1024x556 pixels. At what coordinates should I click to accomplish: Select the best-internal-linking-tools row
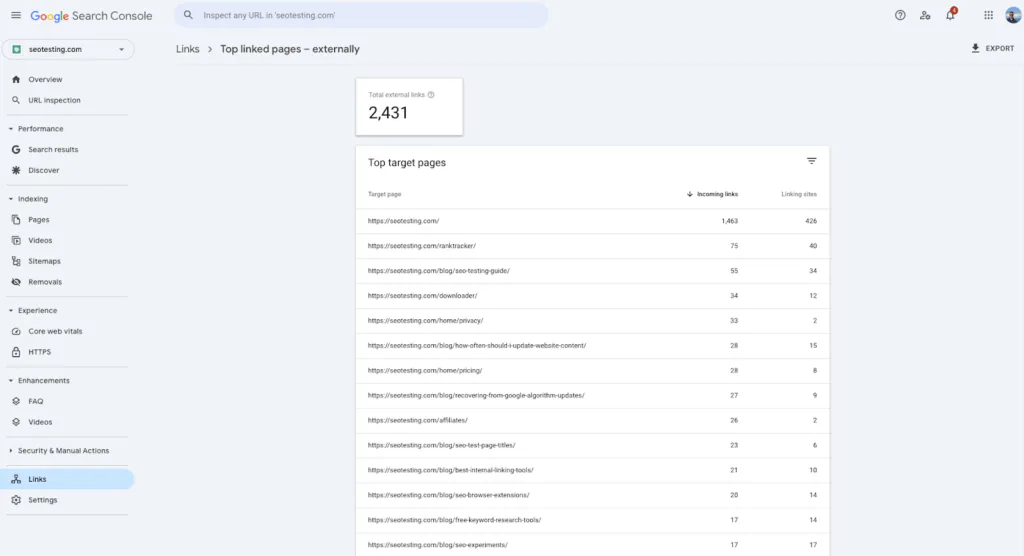pyautogui.click(x=592, y=470)
